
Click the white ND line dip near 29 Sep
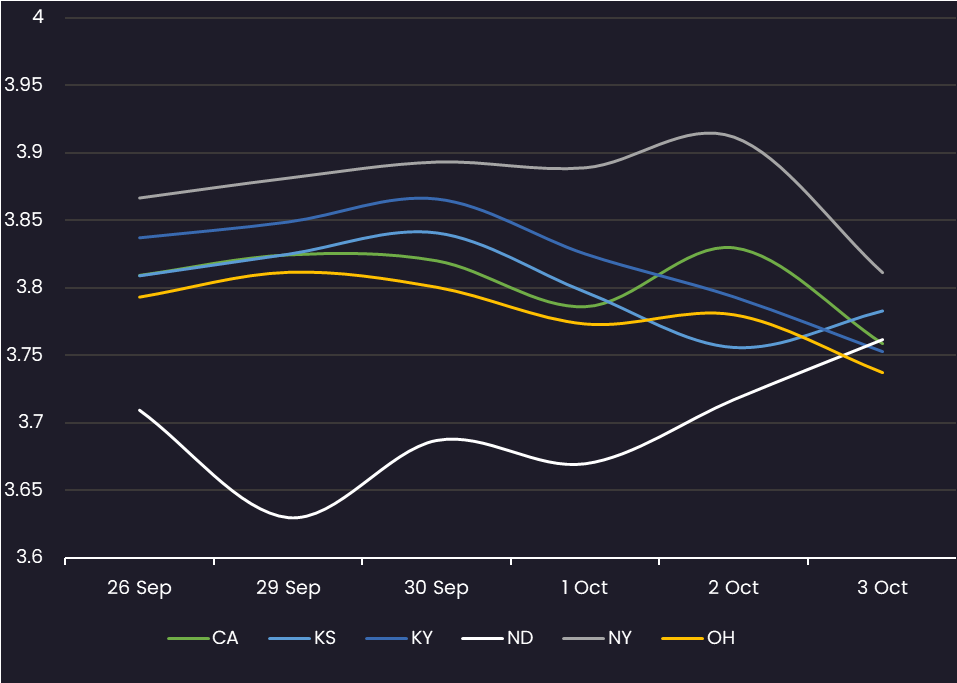(294, 517)
